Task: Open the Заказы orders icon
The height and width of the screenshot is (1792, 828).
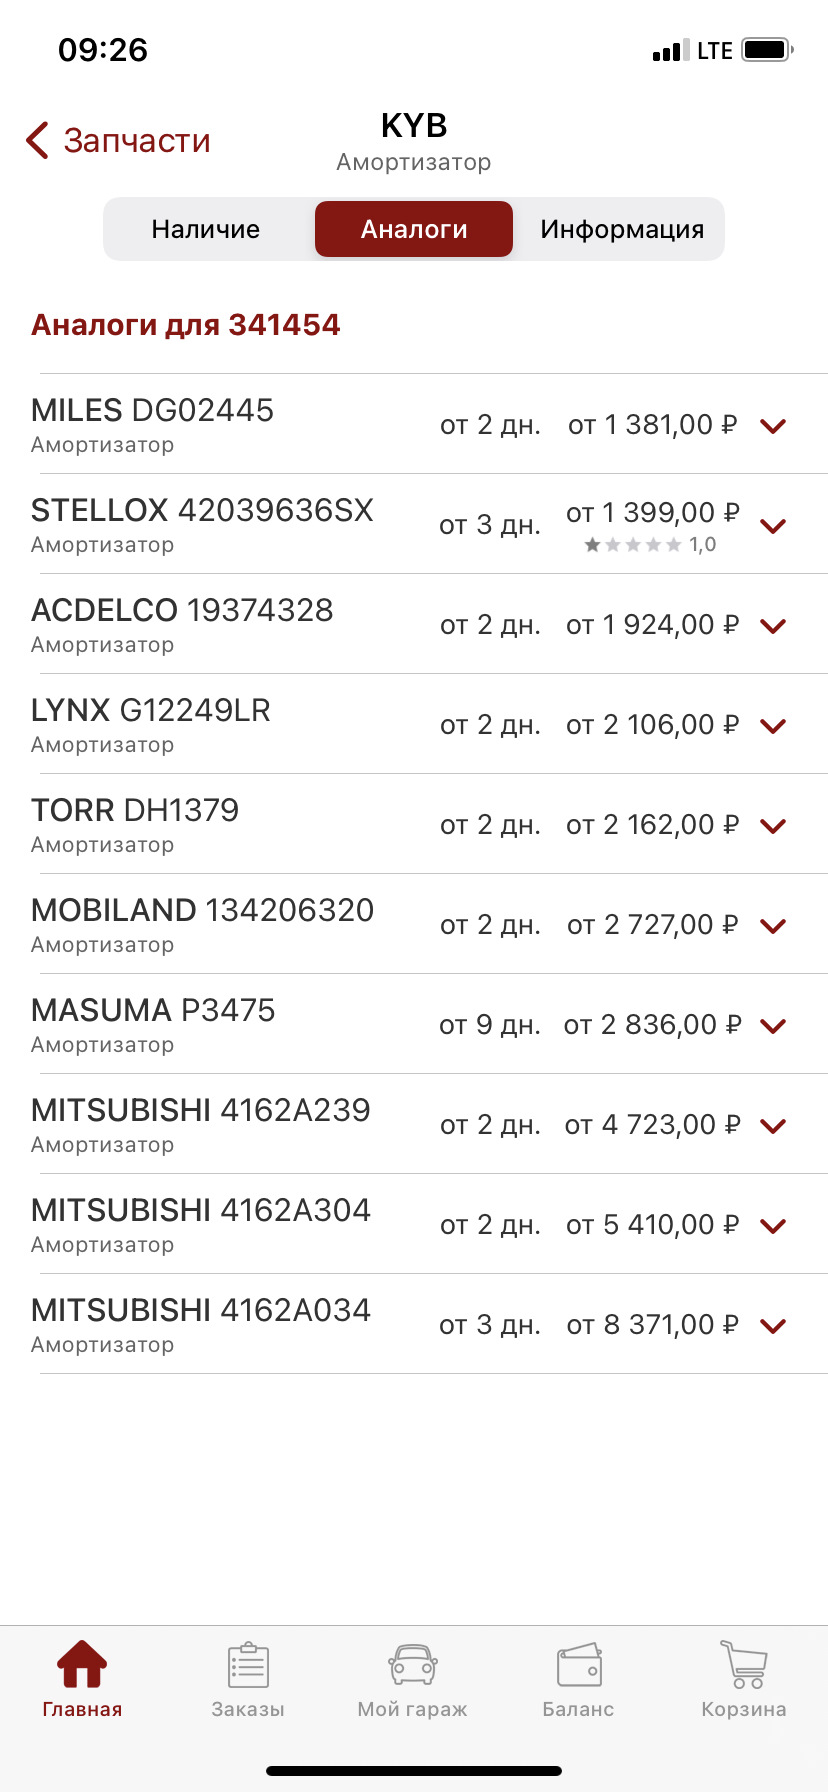Action: point(248,1666)
